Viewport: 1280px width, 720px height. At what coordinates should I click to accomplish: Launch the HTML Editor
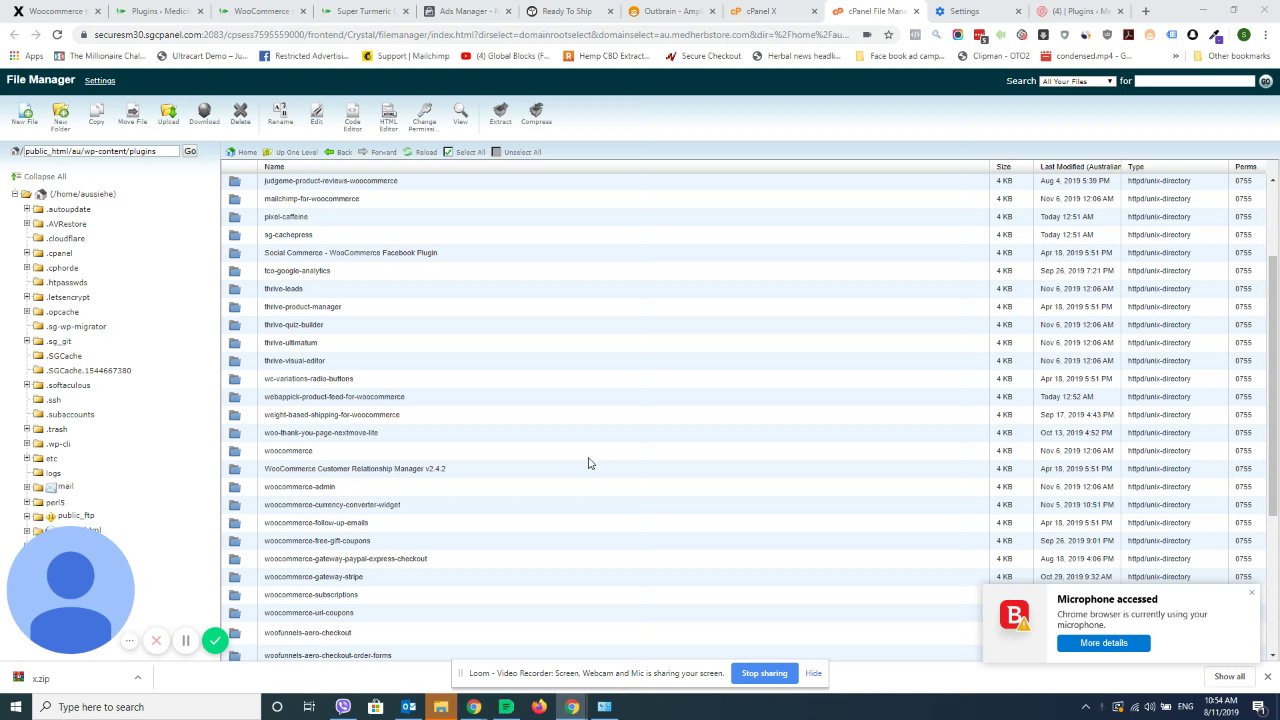pyautogui.click(x=388, y=116)
